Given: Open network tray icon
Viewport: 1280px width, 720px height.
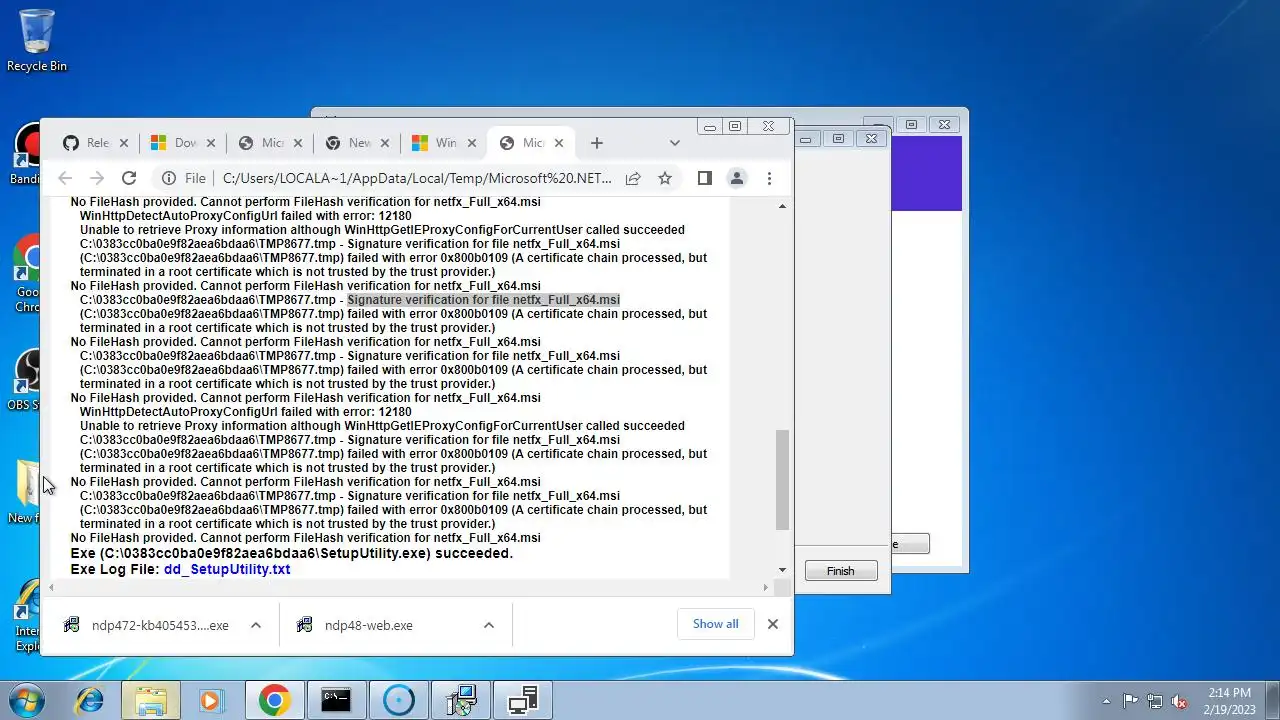Looking at the screenshot, I should pos(1155,701).
